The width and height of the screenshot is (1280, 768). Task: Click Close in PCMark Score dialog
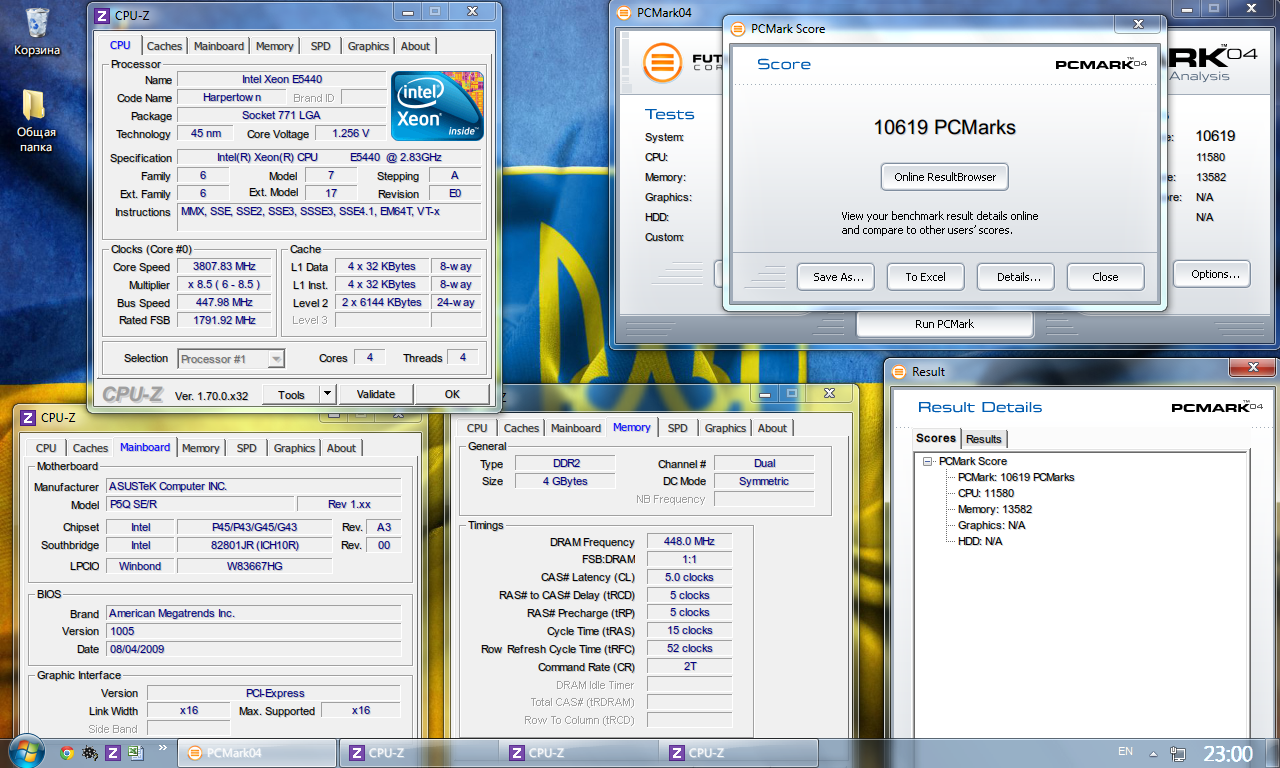(1105, 277)
